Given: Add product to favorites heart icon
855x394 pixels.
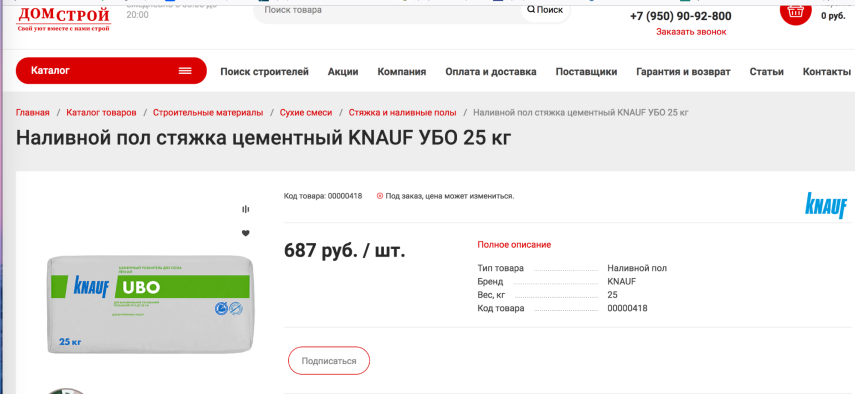Looking at the screenshot, I should coord(245,233).
